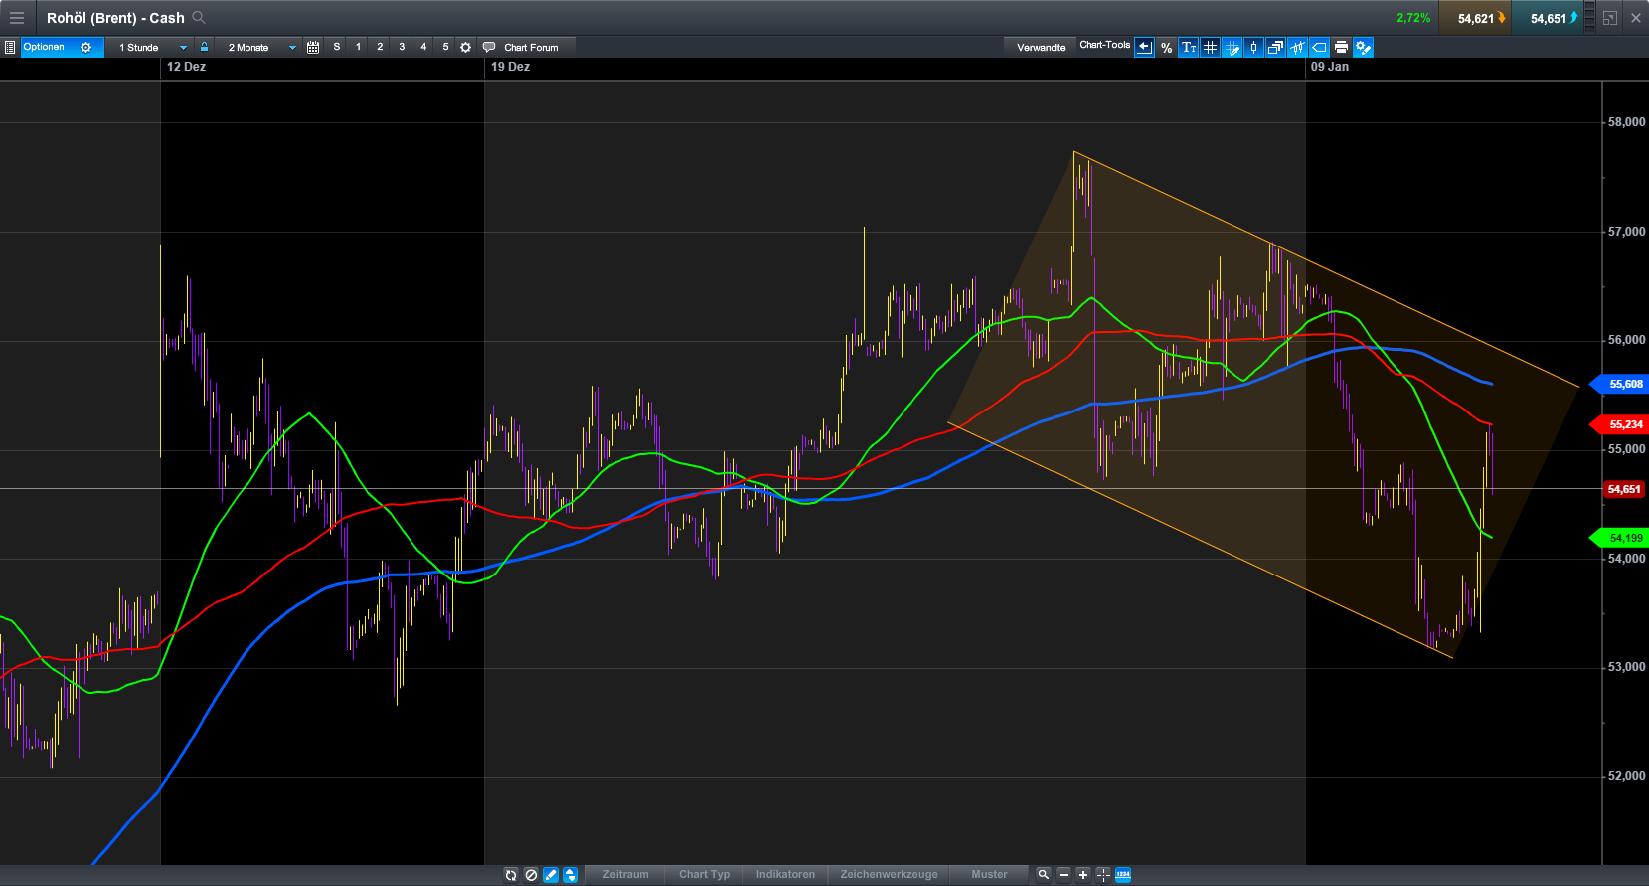Screen dimensions: 1649x886
Task: Select layout preset 5
Action: pyautogui.click(x=445, y=47)
